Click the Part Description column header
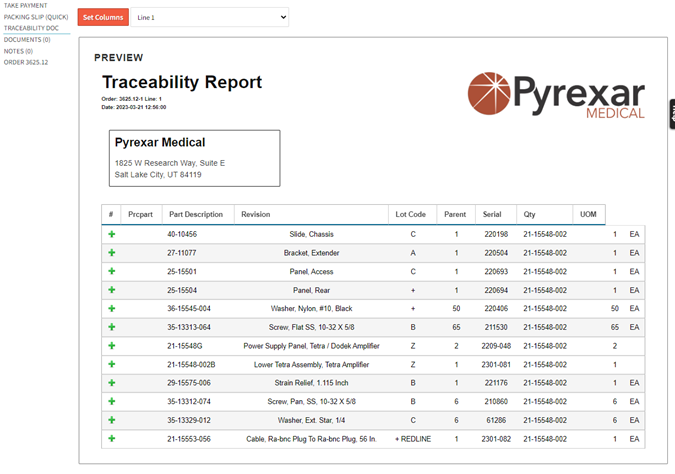 (x=196, y=214)
